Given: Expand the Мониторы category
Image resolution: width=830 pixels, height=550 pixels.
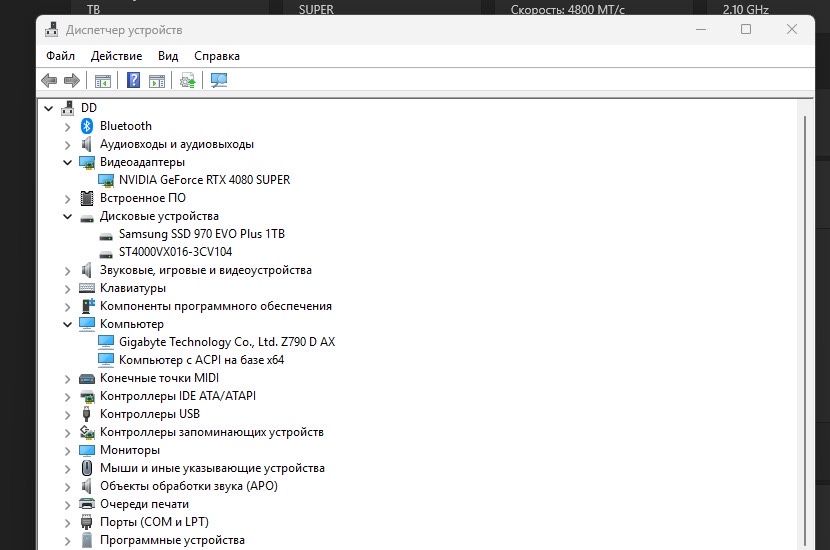Looking at the screenshot, I should [67, 451].
